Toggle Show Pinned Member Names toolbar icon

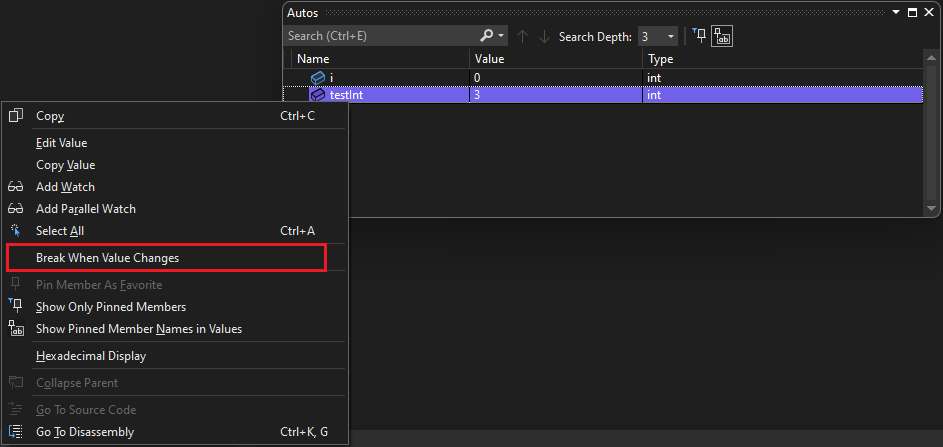coord(722,36)
